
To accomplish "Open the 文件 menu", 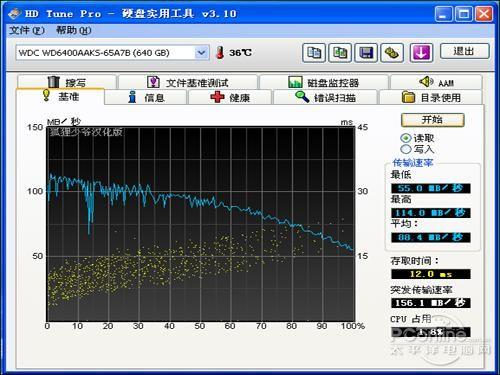I will [27, 30].
